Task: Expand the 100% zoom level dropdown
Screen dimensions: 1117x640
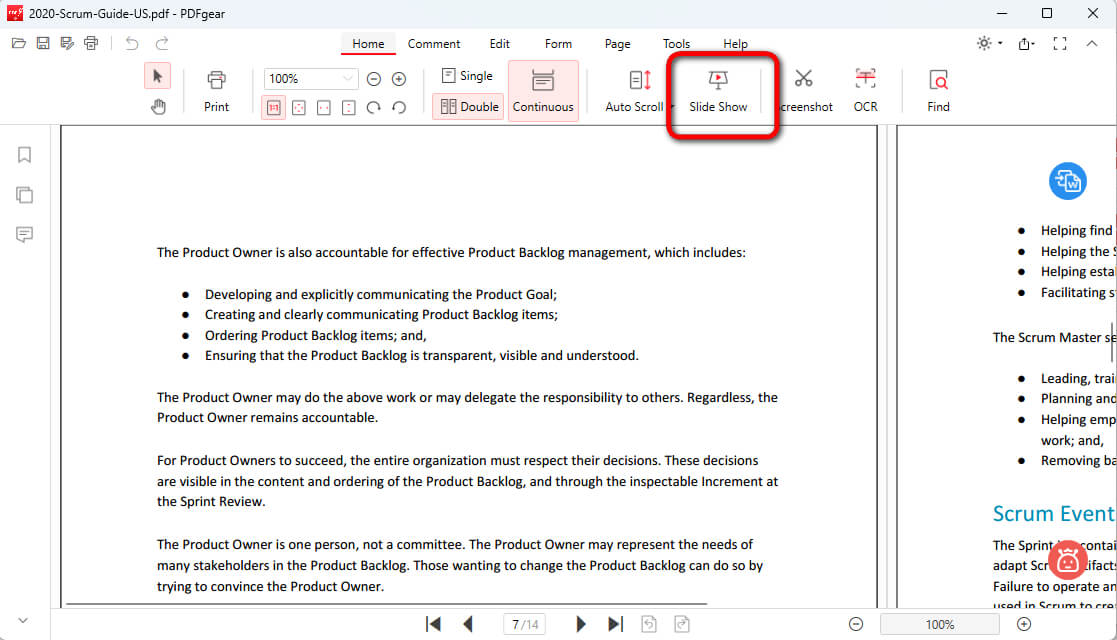Action: [x=347, y=79]
